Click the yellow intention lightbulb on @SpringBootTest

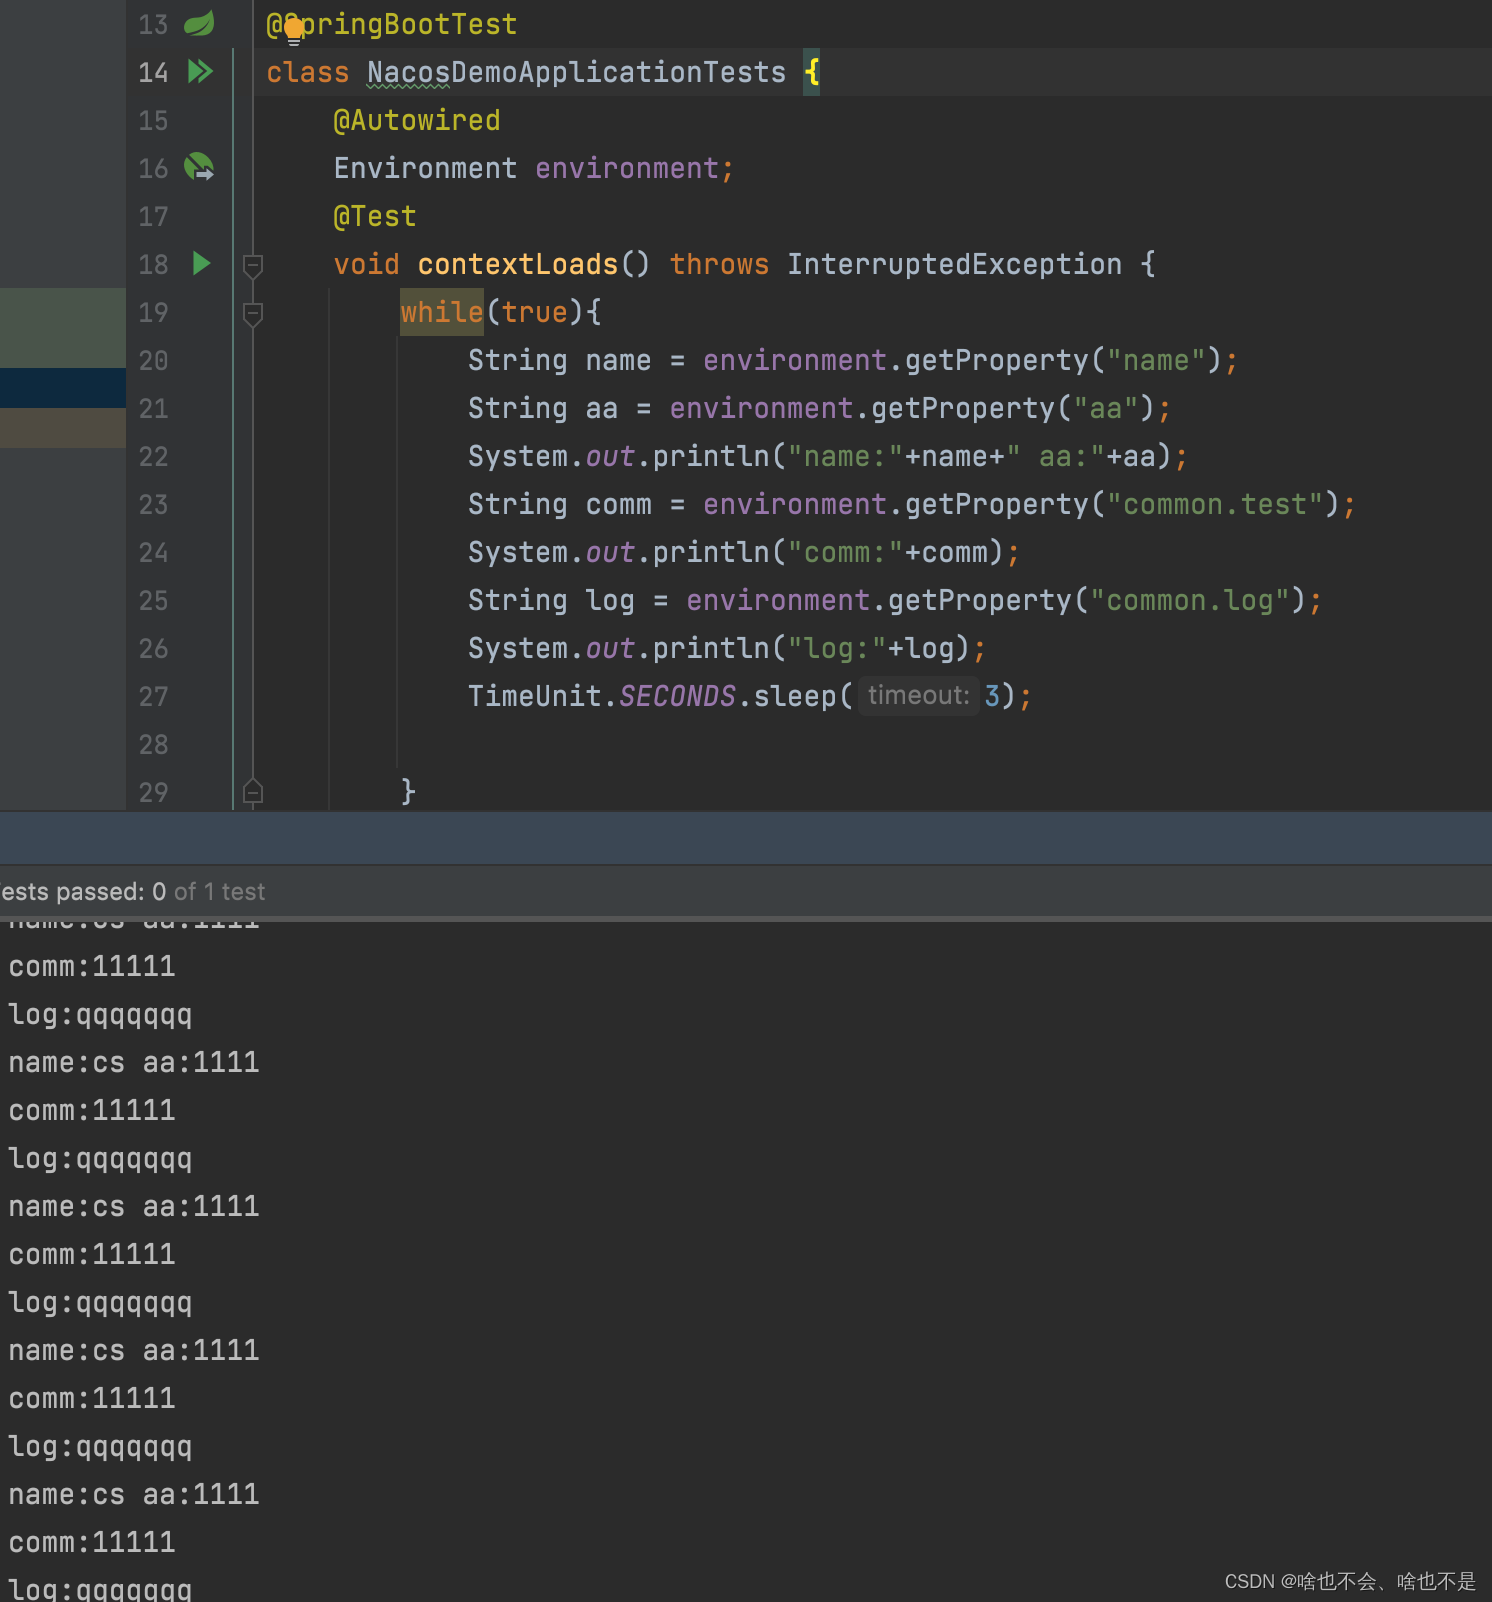tap(293, 31)
